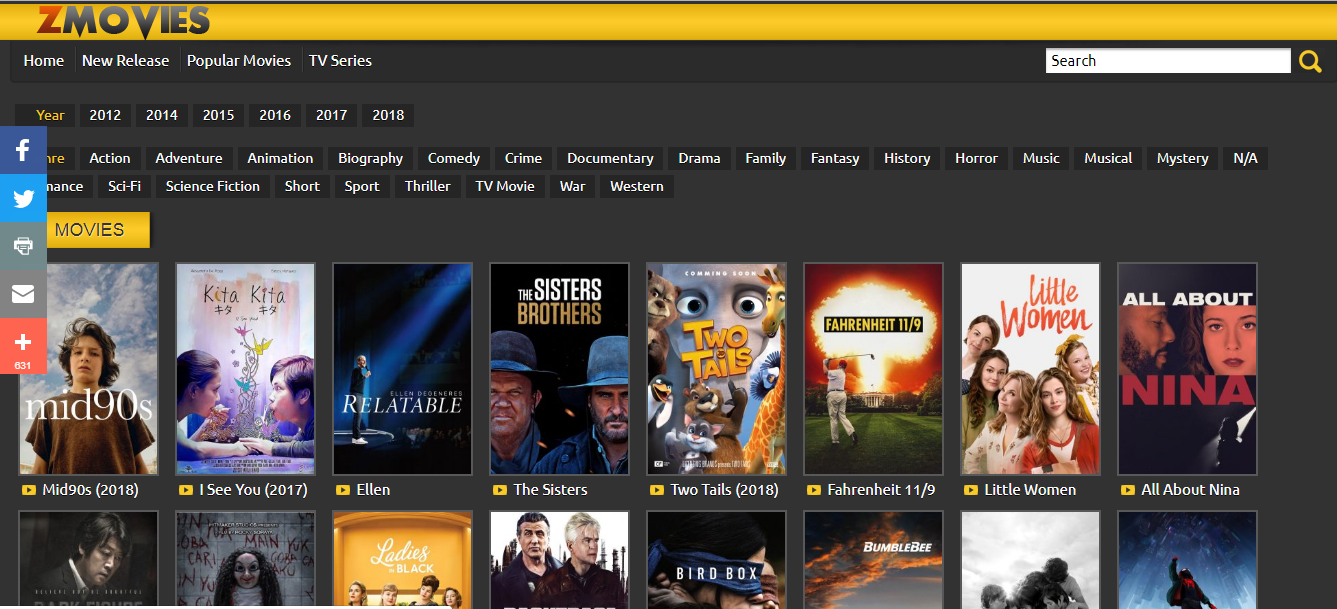
Task: Open the Western genre
Action: click(637, 186)
